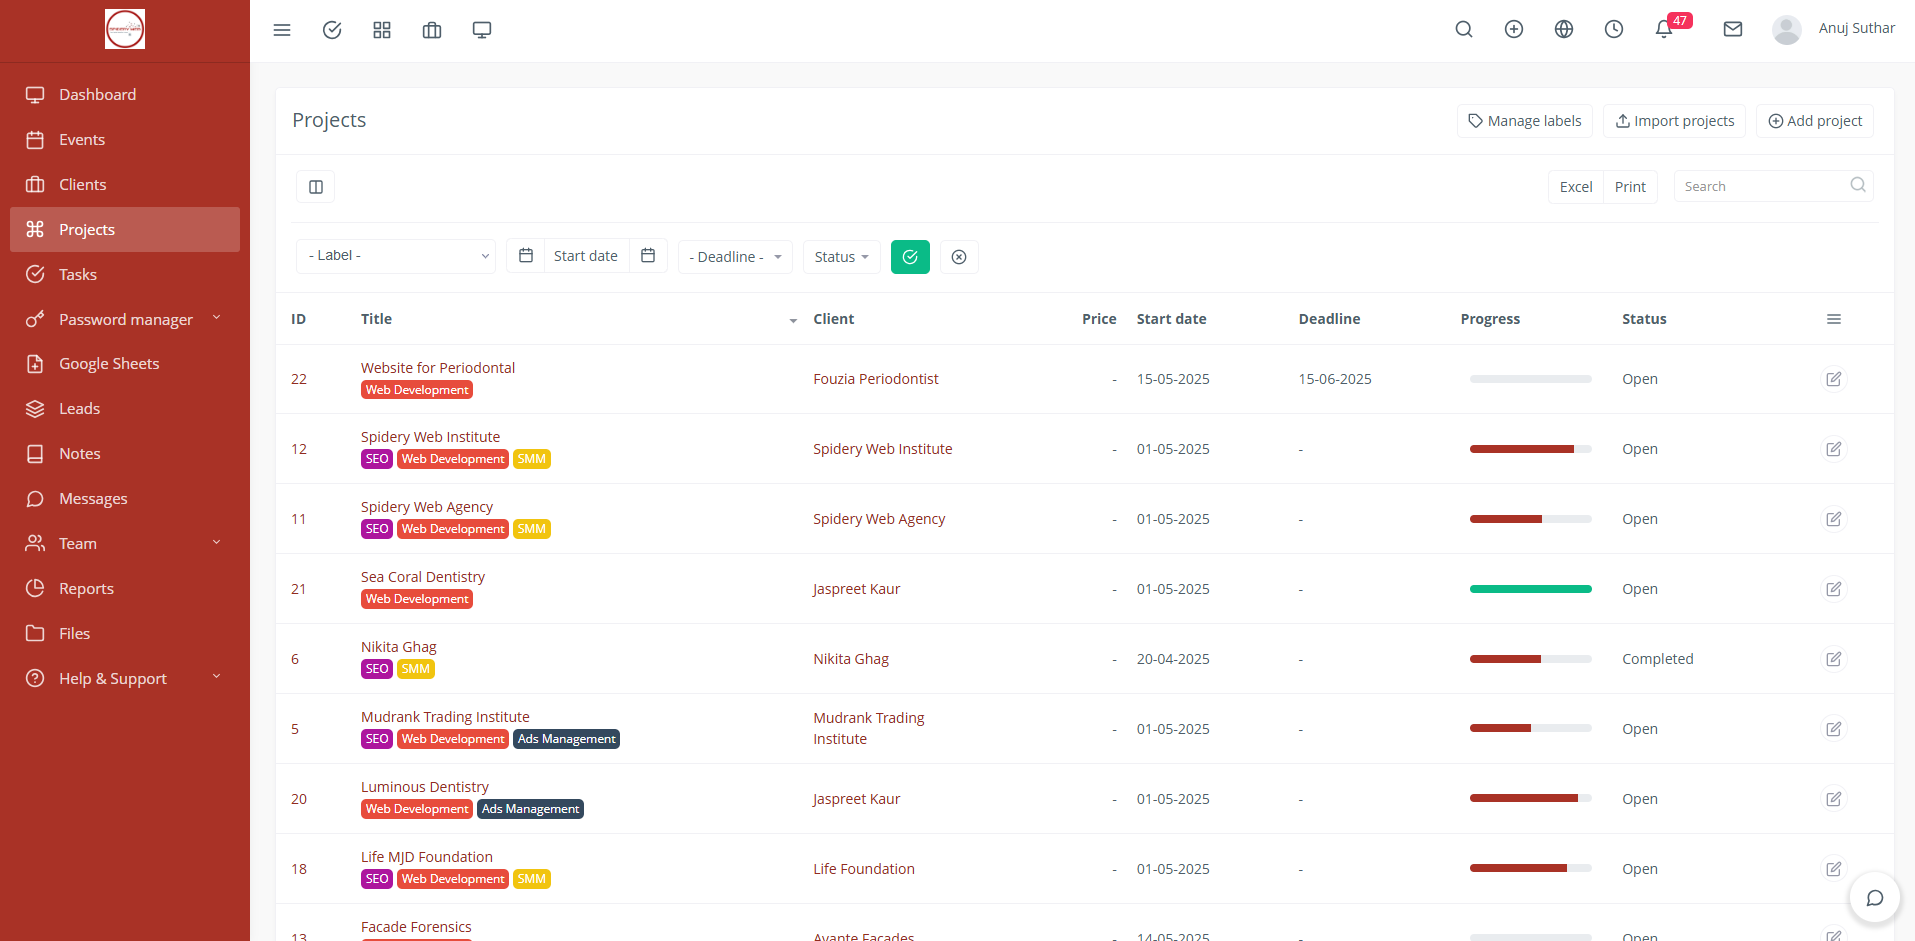Click the Add project button

pos(1815,121)
